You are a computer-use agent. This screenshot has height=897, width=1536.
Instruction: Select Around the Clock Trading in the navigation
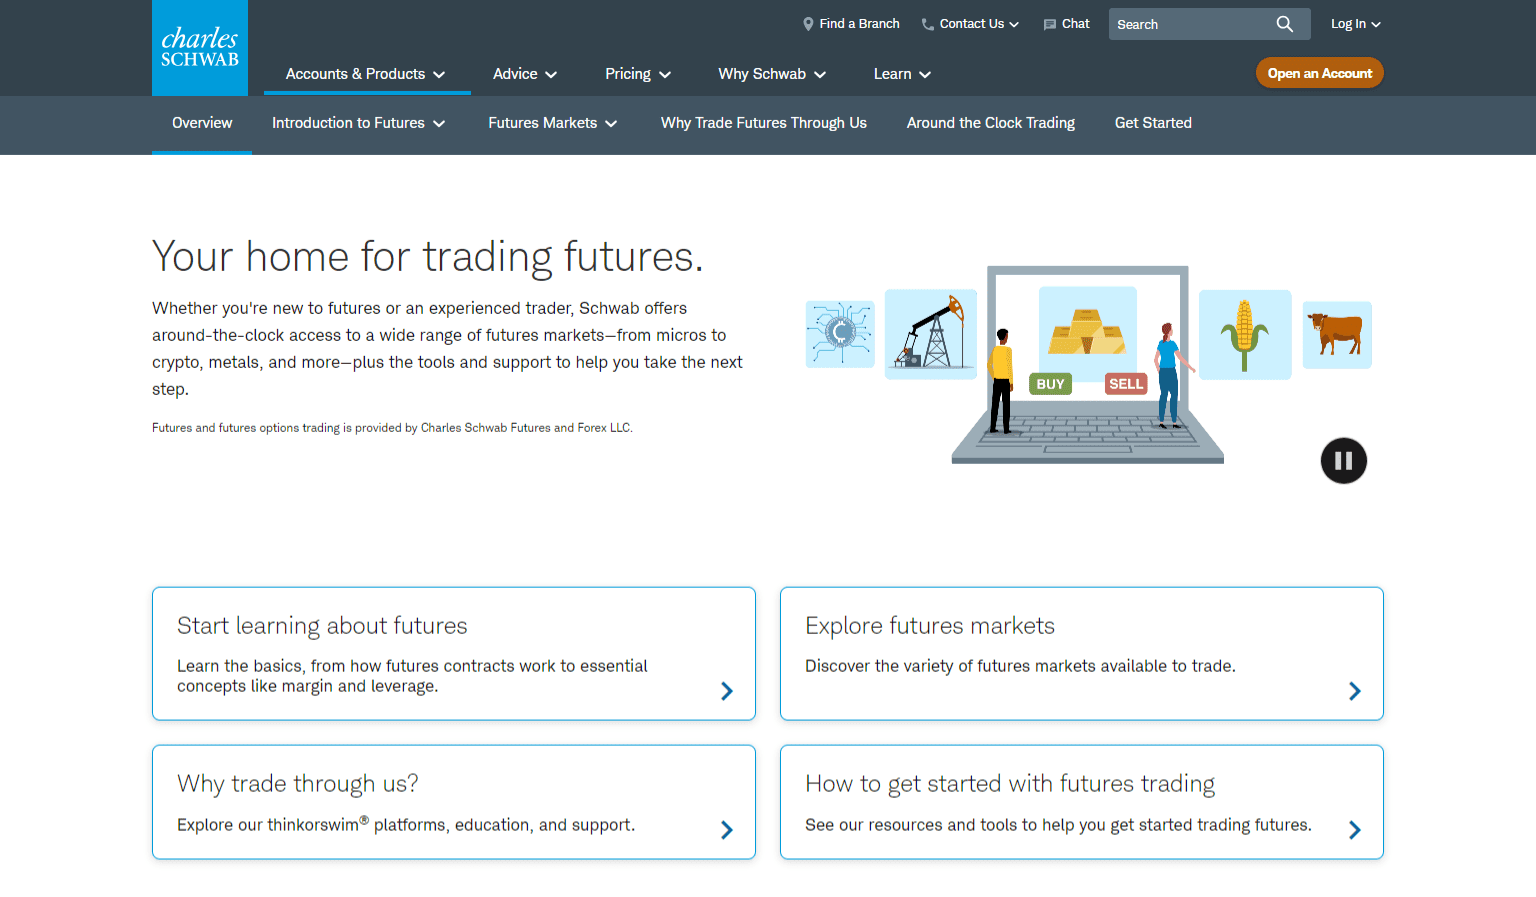coord(990,122)
